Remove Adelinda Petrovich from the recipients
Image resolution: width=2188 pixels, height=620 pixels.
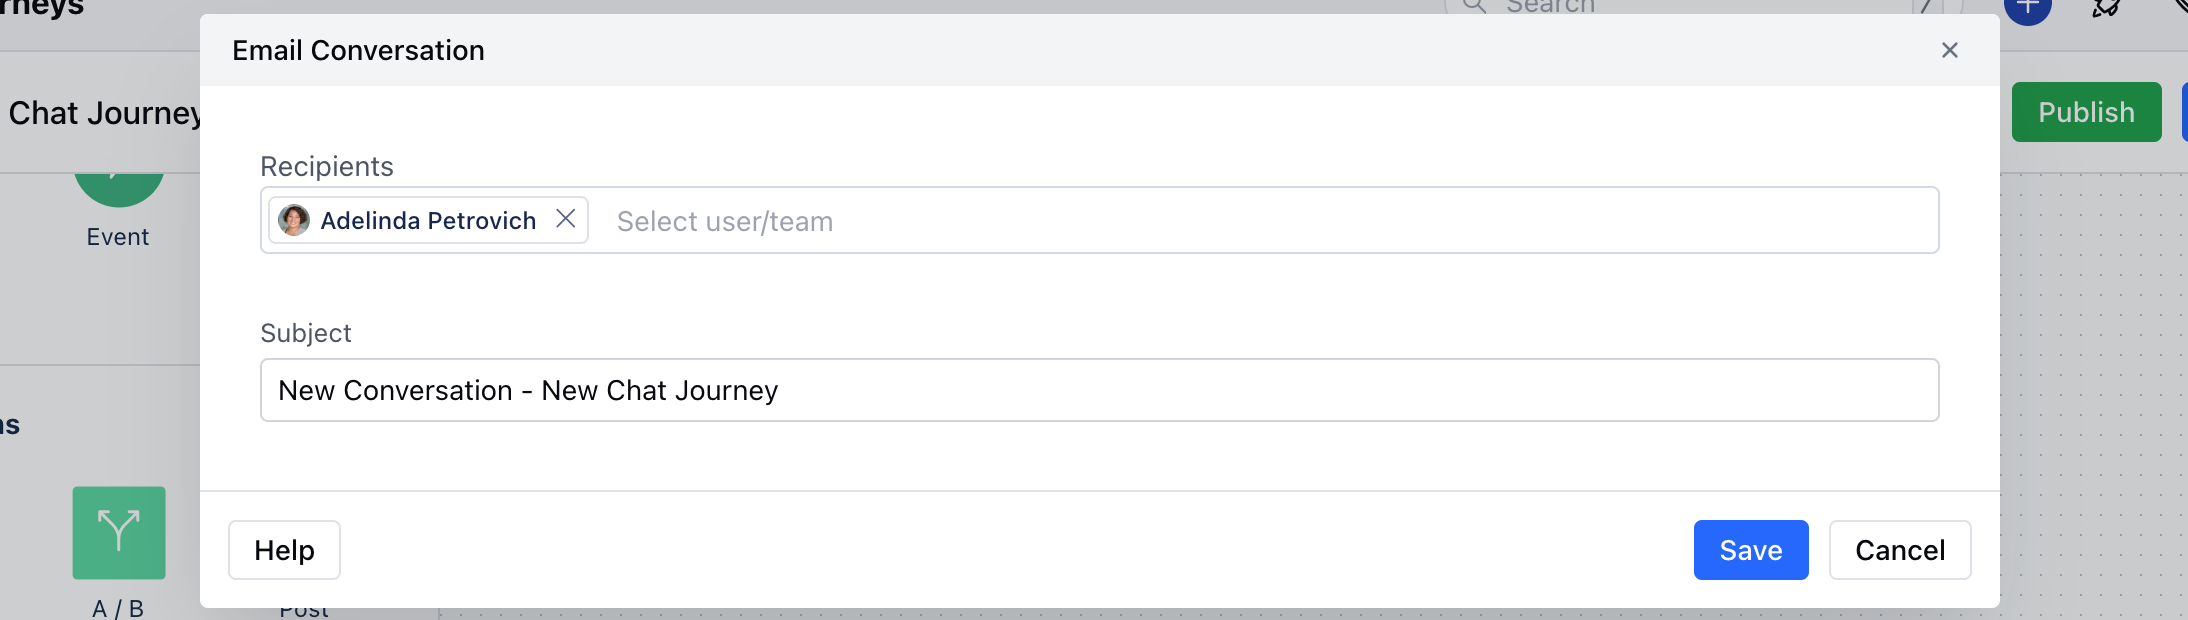(565, 219)
